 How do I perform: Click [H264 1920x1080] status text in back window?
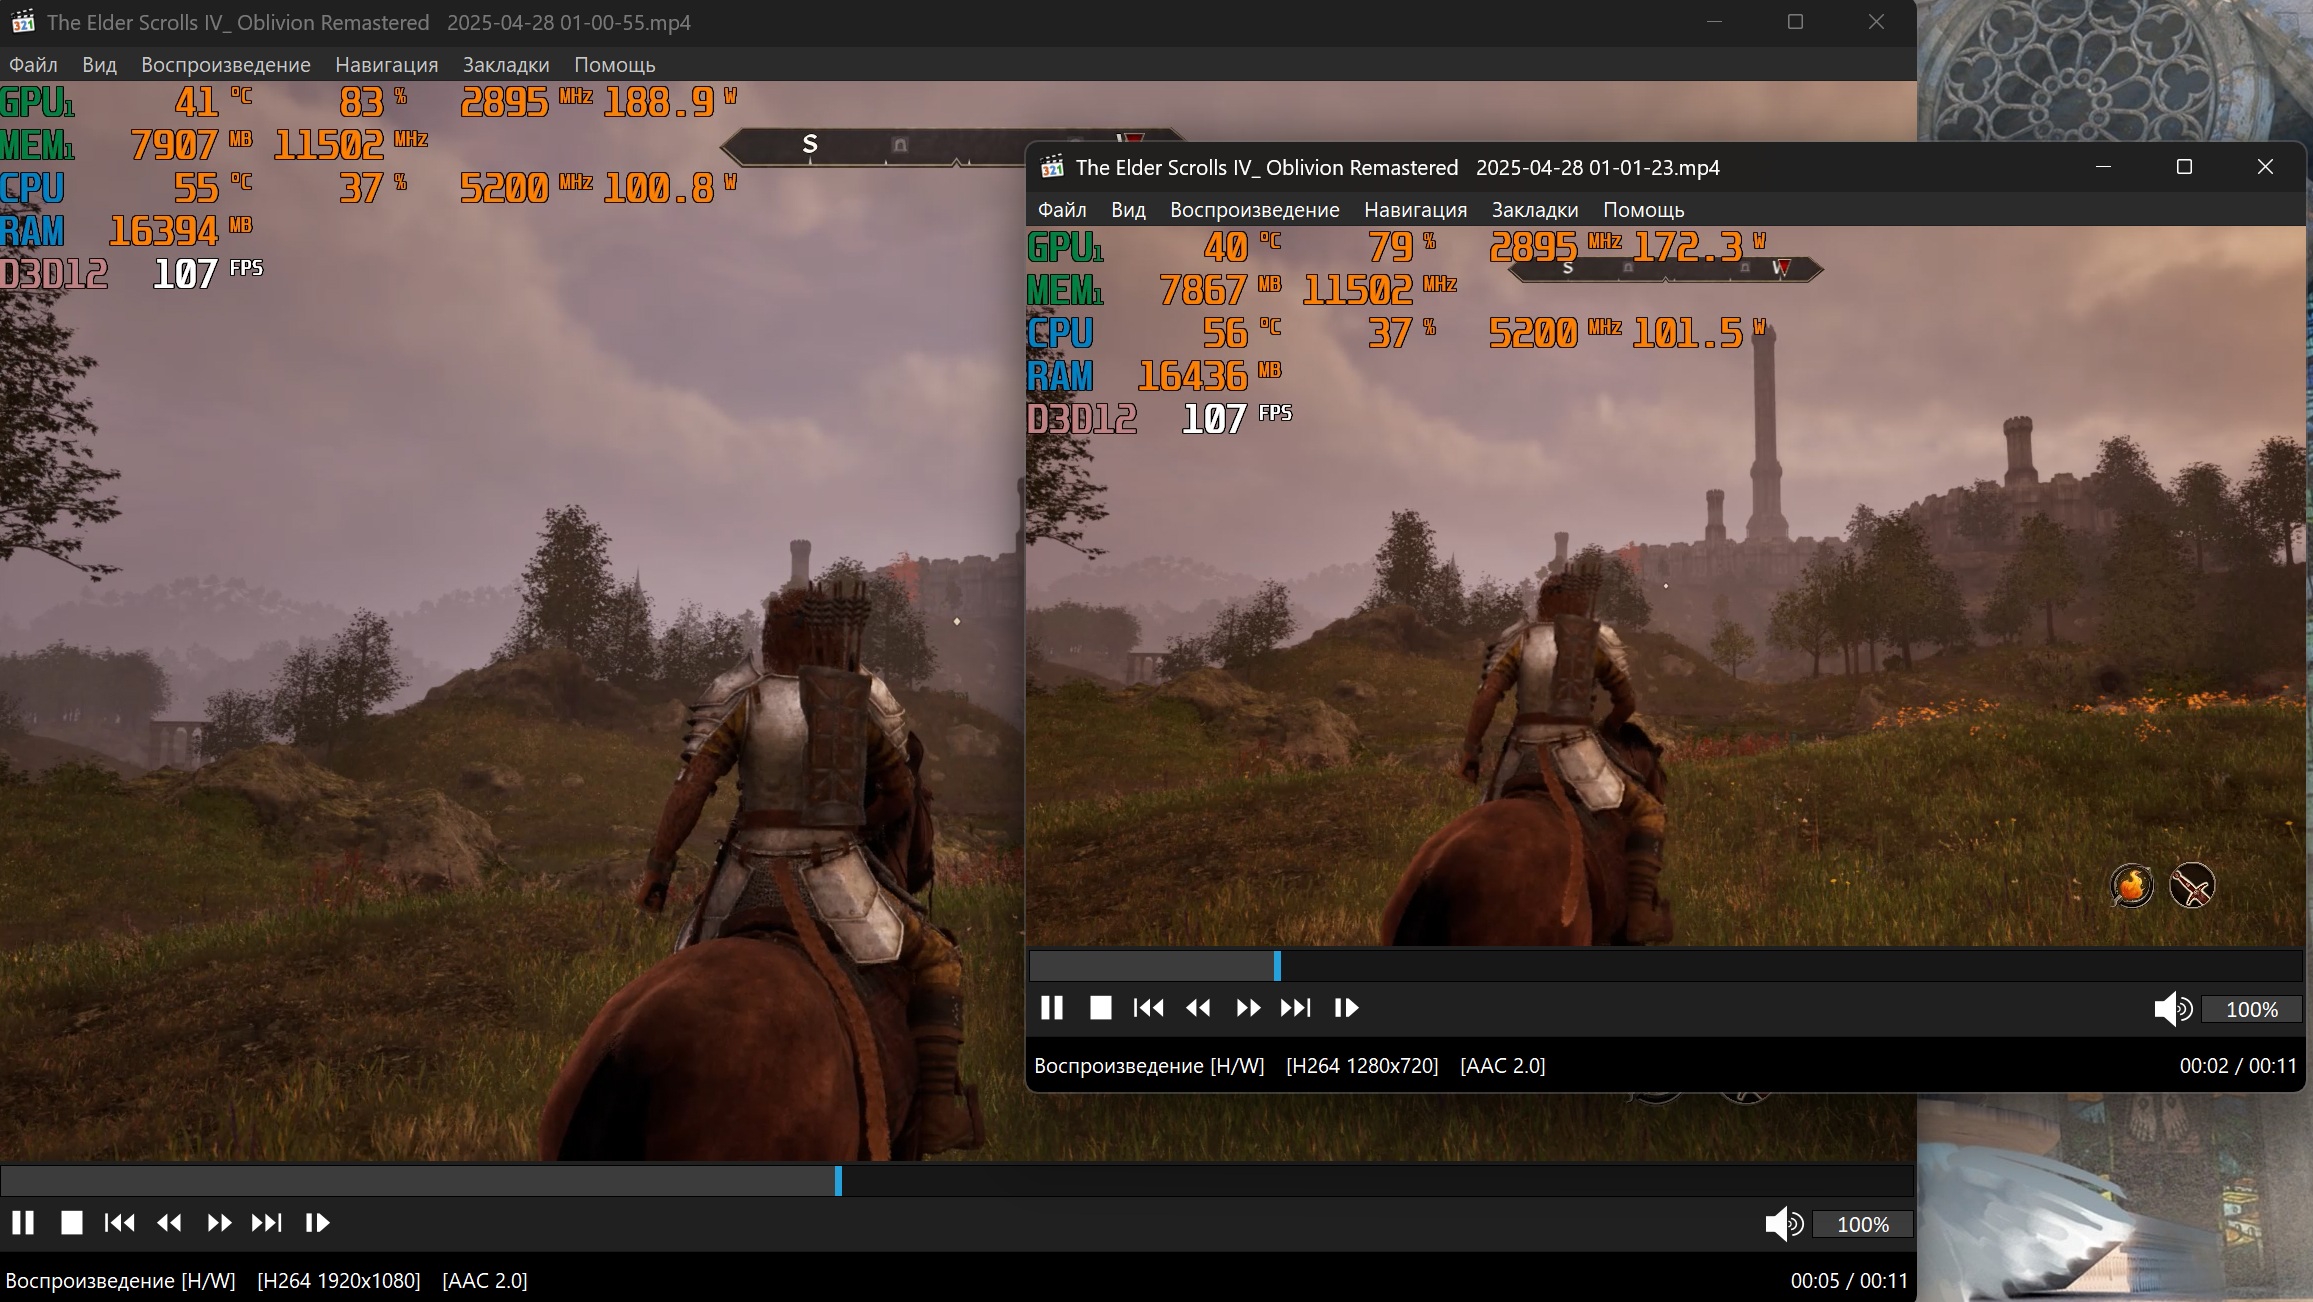coord(339,1281)
